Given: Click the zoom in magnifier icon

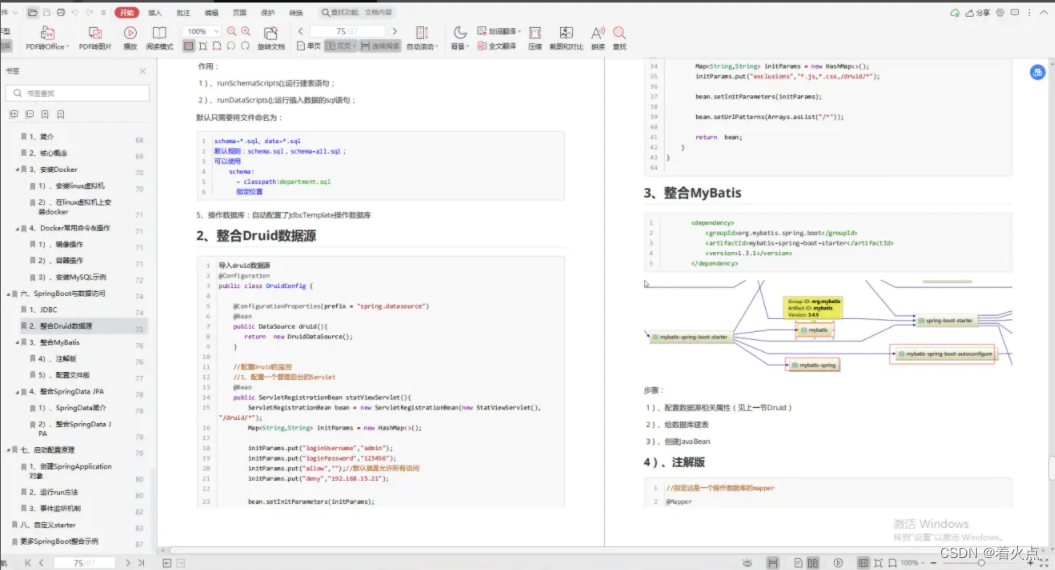Looking at the screenshot, I should (246, 32).
